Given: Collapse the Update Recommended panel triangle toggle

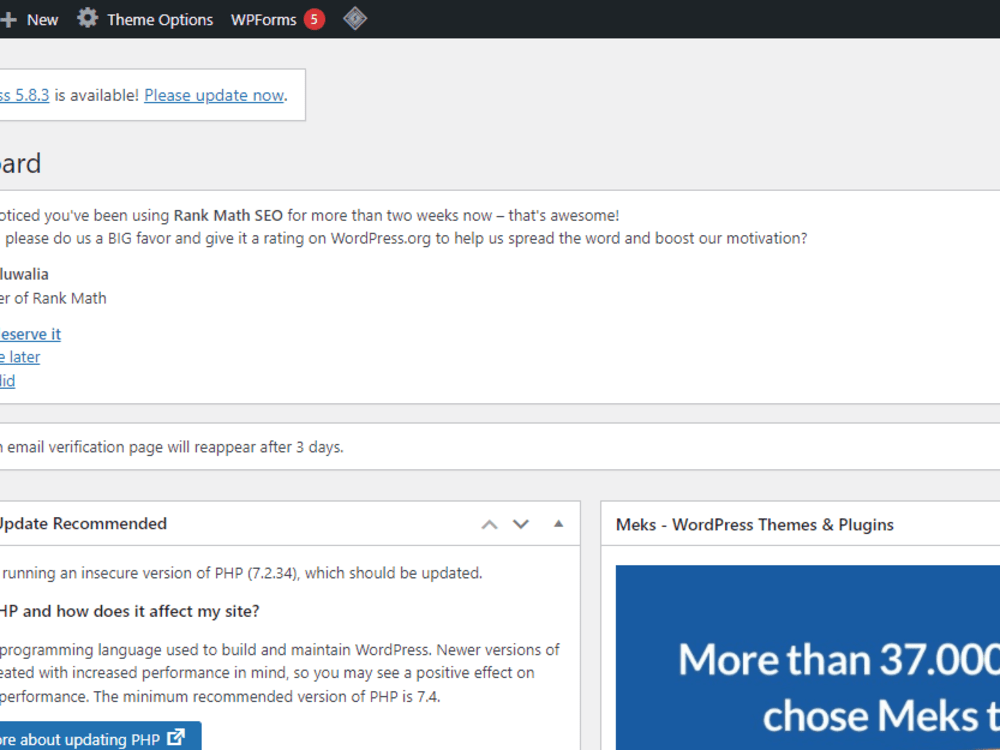Looking at the screenshot, I should [x=559, y=524].
